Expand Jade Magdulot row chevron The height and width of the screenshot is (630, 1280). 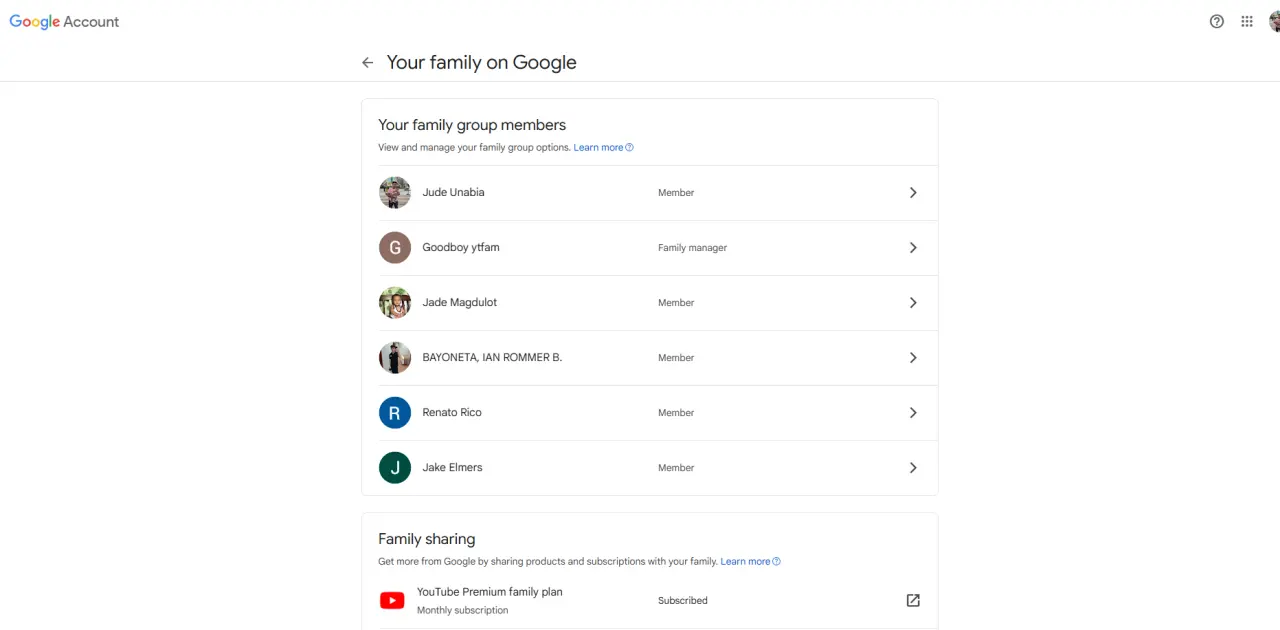[913, 303]
